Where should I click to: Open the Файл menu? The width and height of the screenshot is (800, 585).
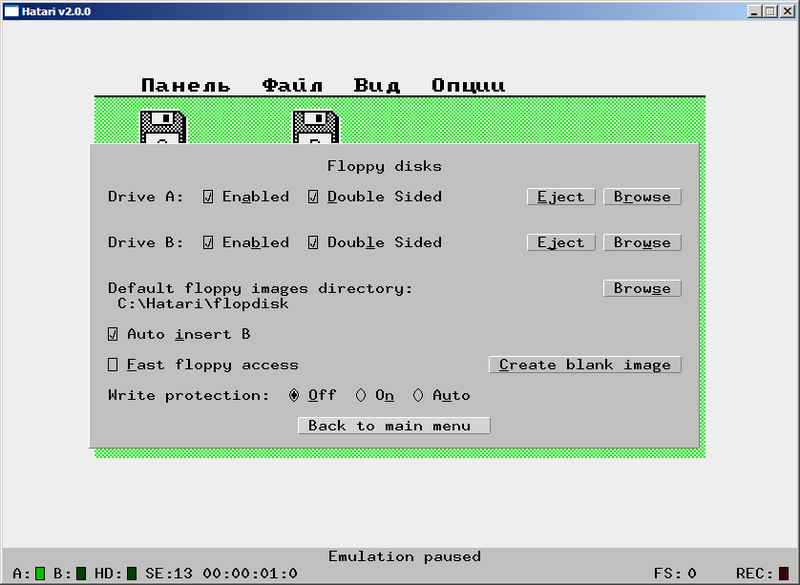click(292, 85)
